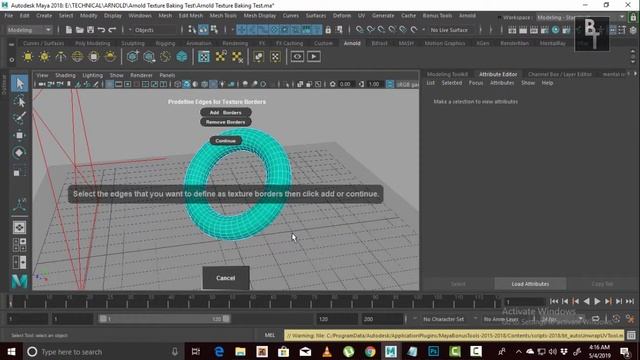Click the time slider ruler
This screenshot has width=640, height=360.
254,301
